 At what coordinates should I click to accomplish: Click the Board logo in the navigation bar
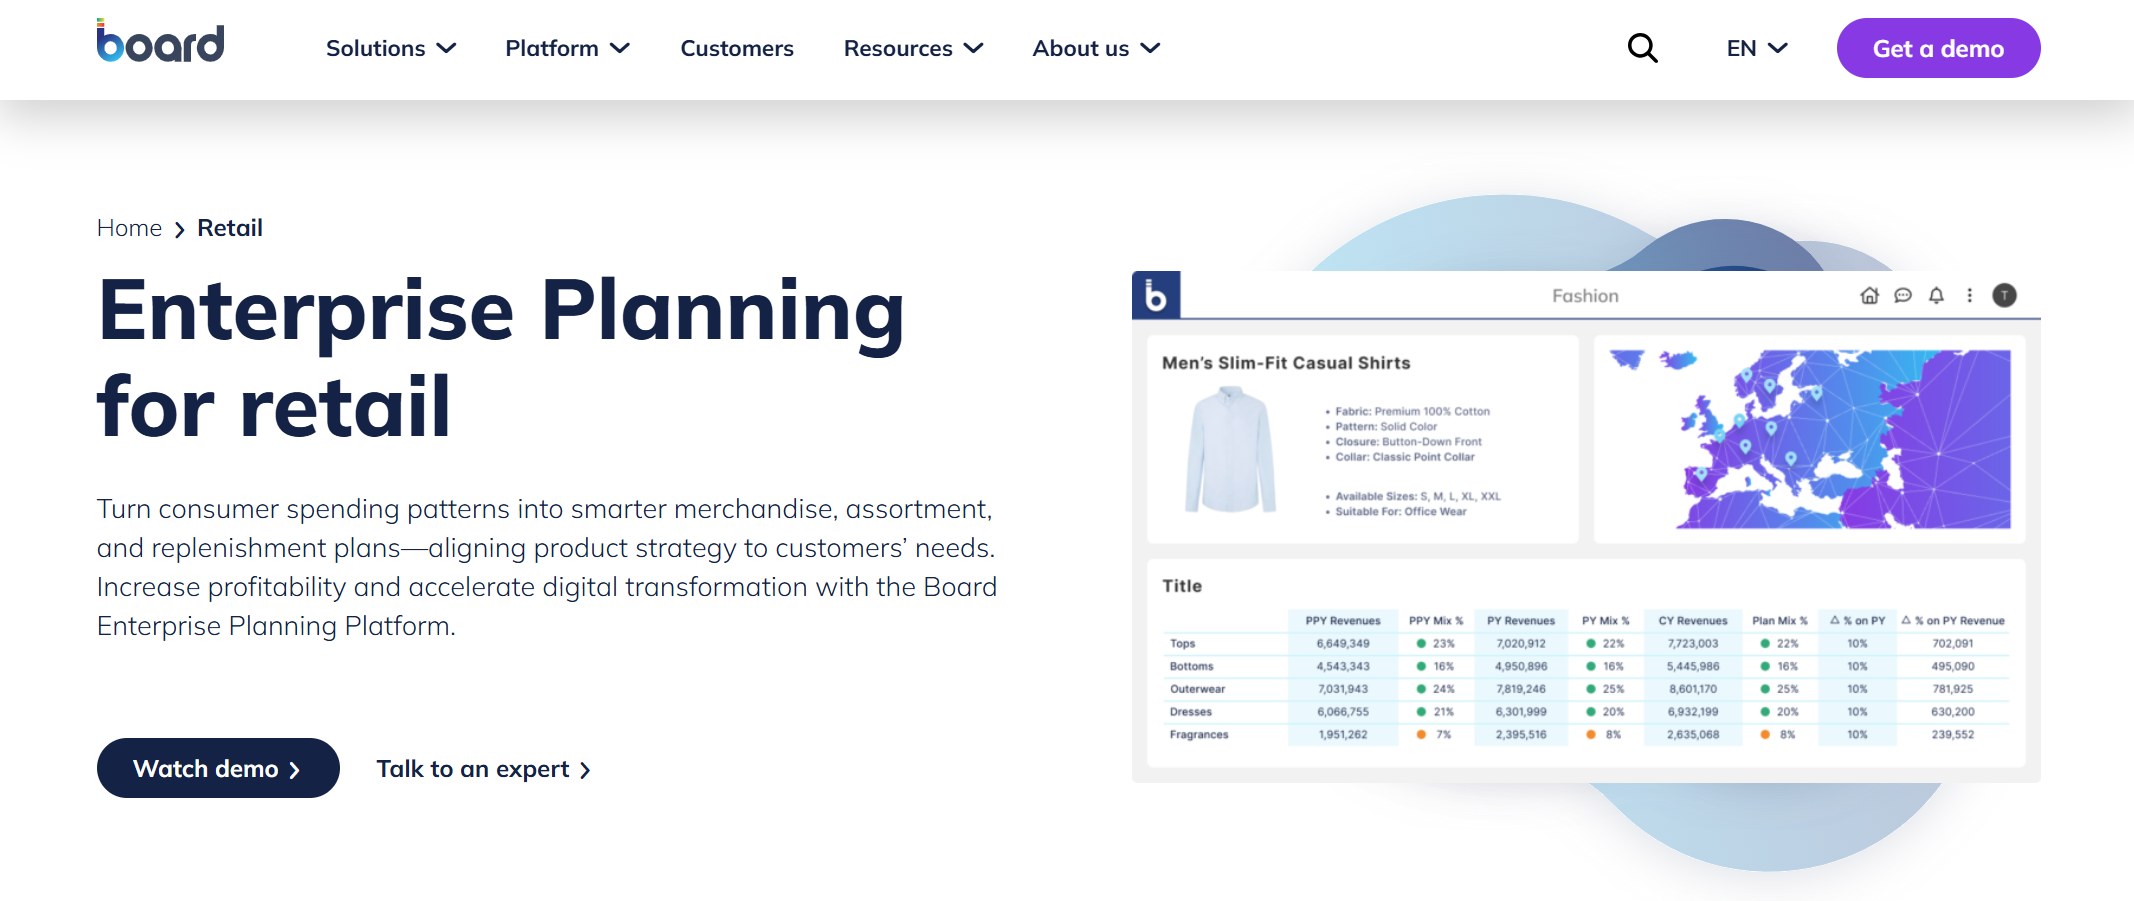coord(160,42)
